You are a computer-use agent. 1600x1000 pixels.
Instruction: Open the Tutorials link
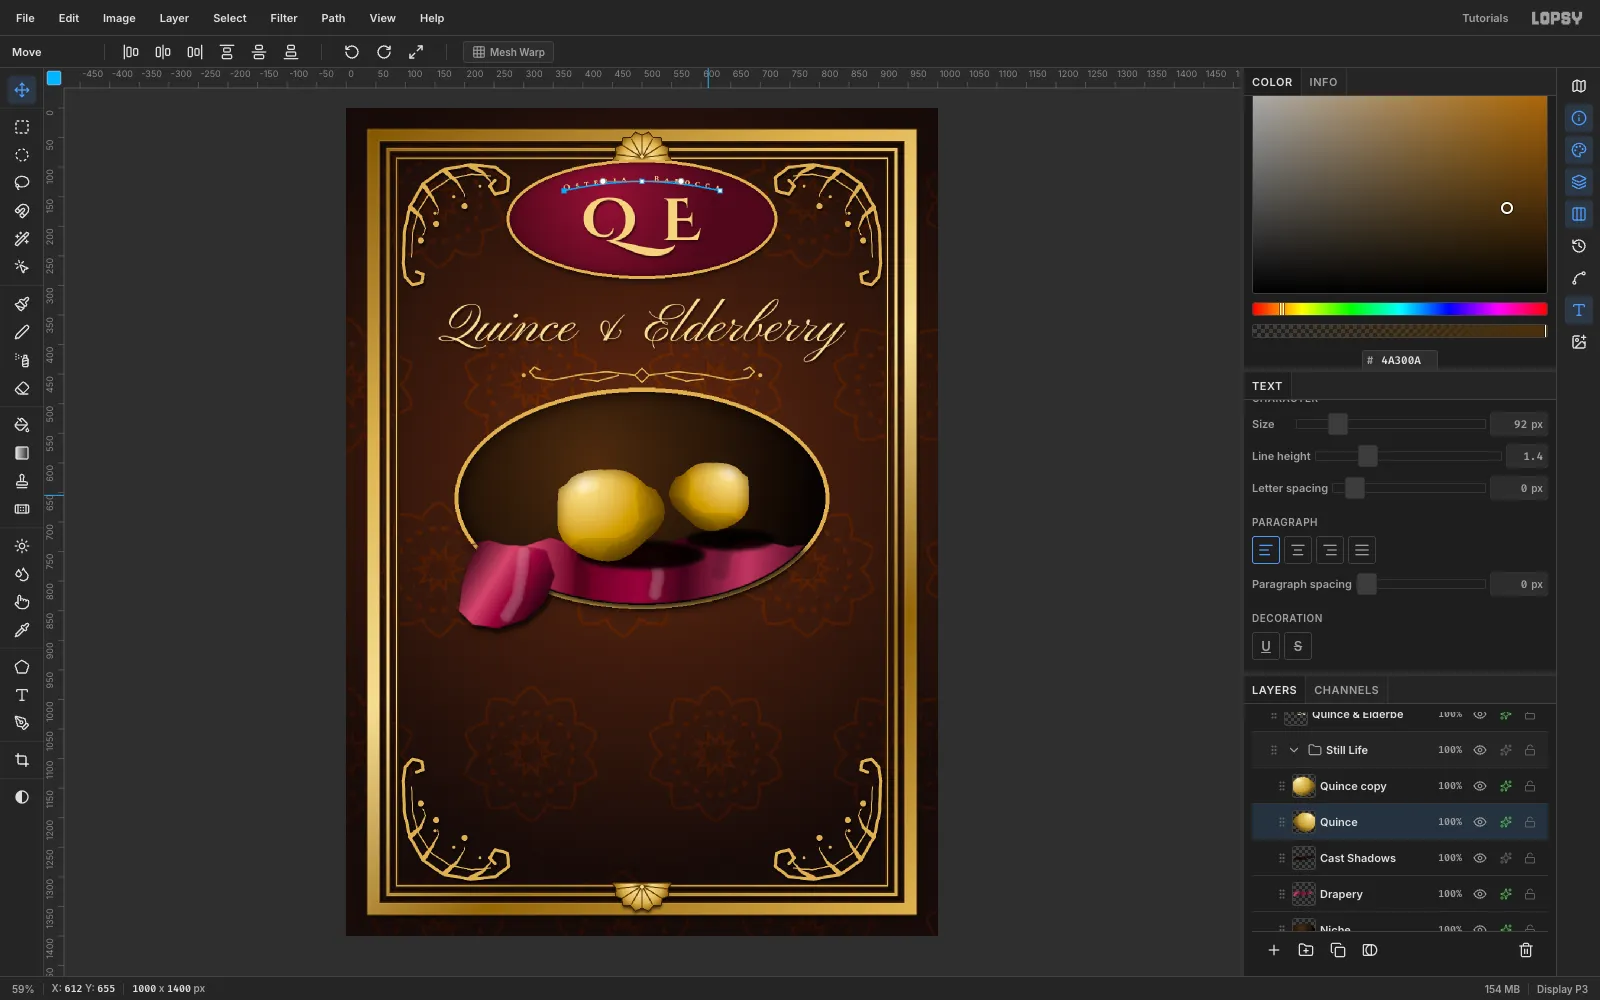1485,18
